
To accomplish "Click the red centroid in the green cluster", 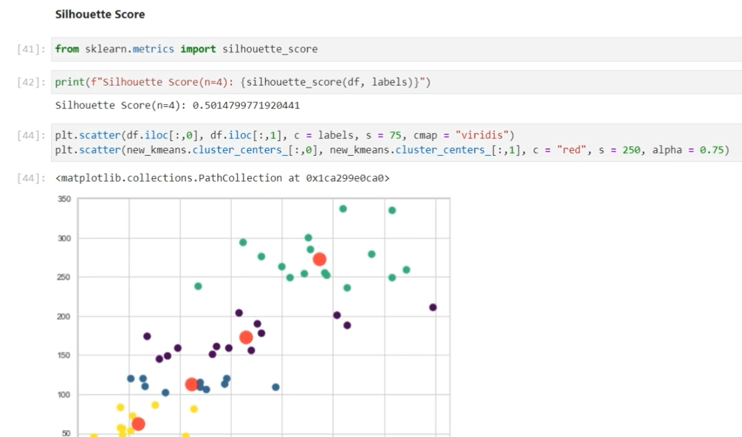I will (320, 260).
